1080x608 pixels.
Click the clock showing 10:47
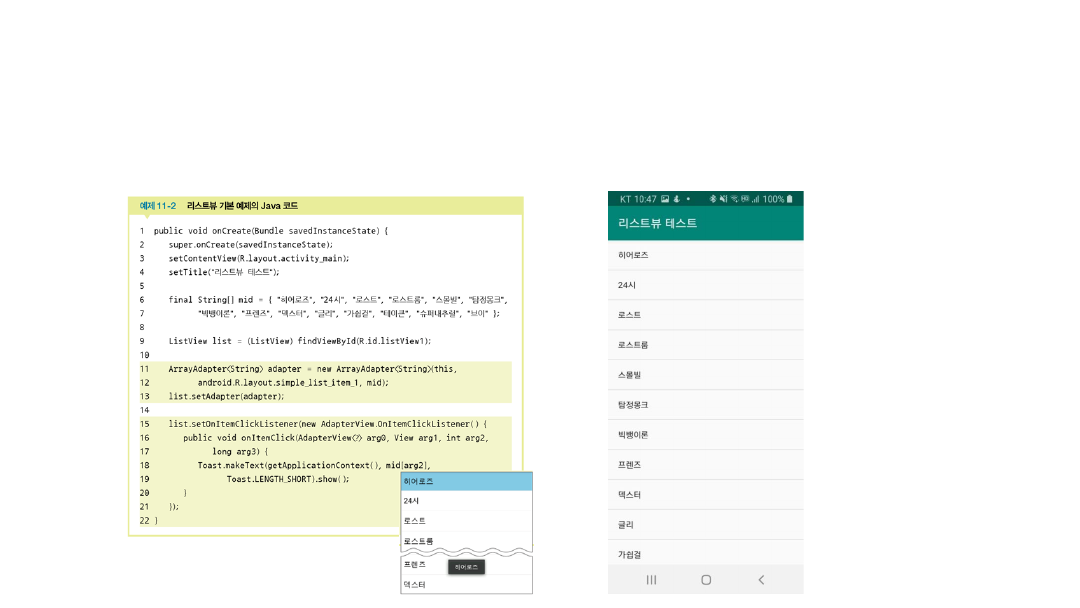(x=646, y=199)
